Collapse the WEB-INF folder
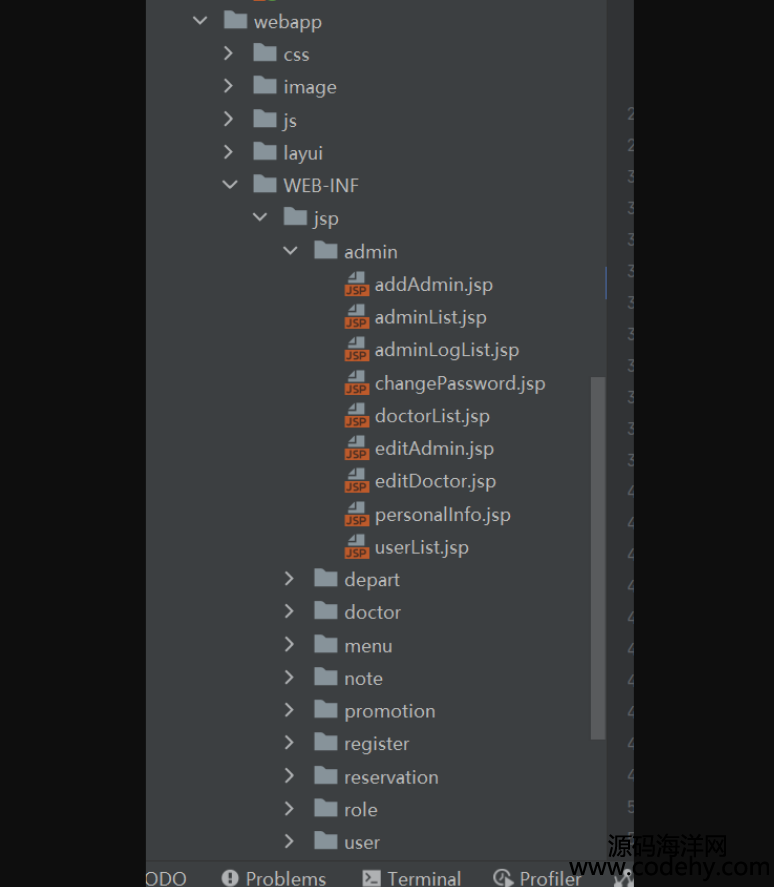 (230, 185)
